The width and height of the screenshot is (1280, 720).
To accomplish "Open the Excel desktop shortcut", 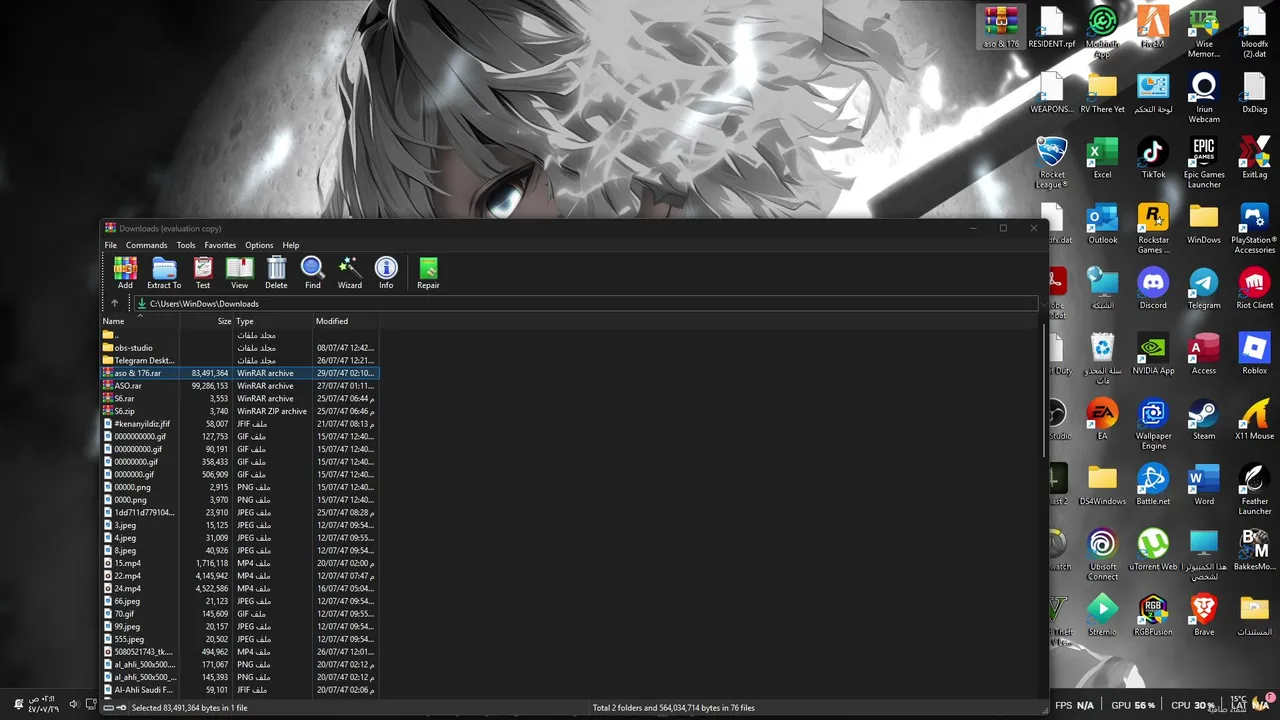I will pyautogui.click(x=1102, y=157).
